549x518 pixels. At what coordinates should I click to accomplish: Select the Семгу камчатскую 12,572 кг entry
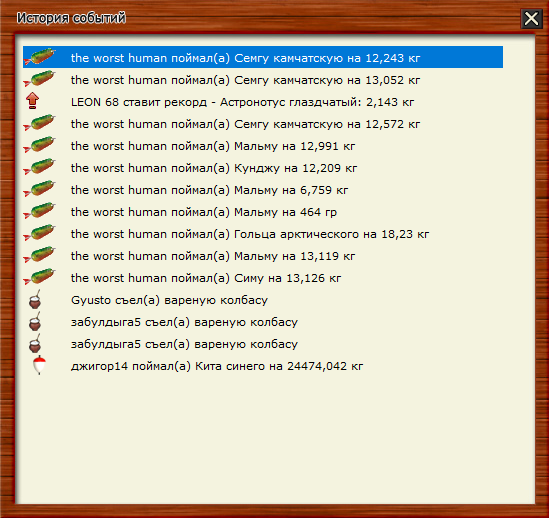[263, 124]
